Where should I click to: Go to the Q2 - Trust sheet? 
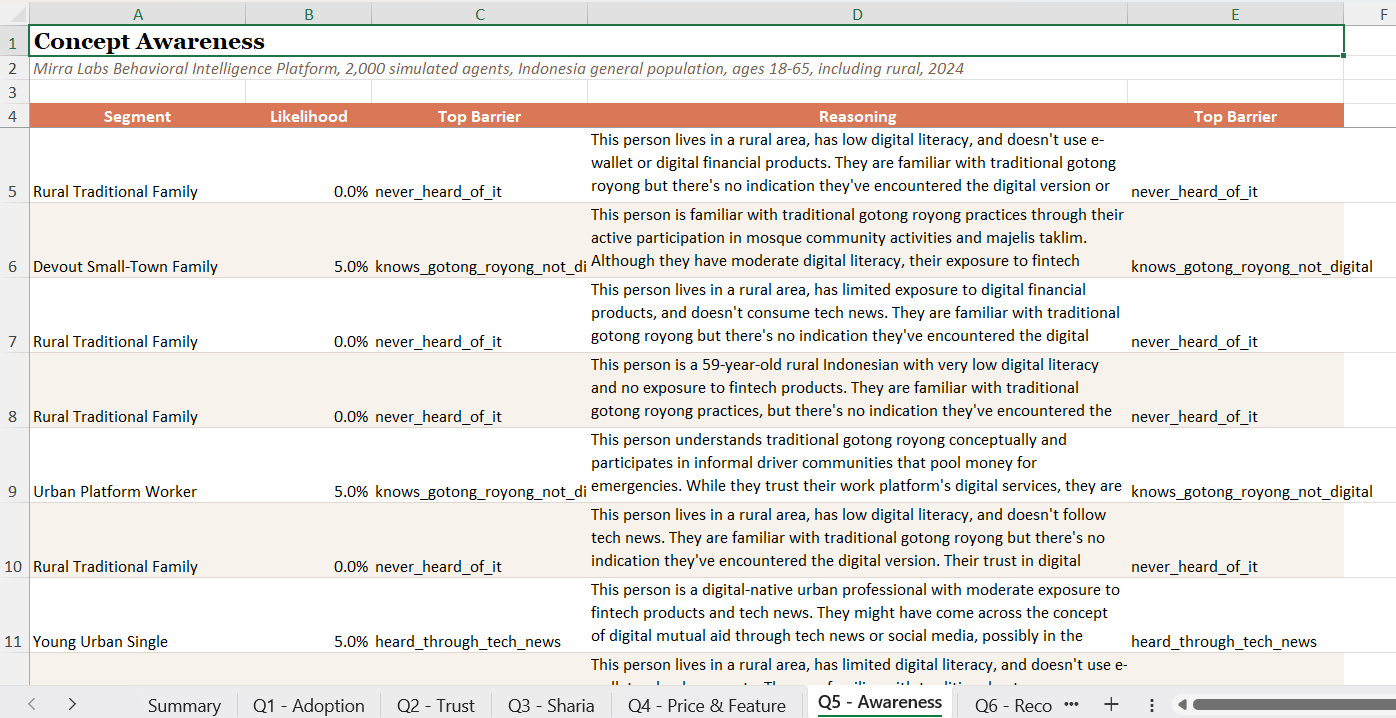point(435,705)
